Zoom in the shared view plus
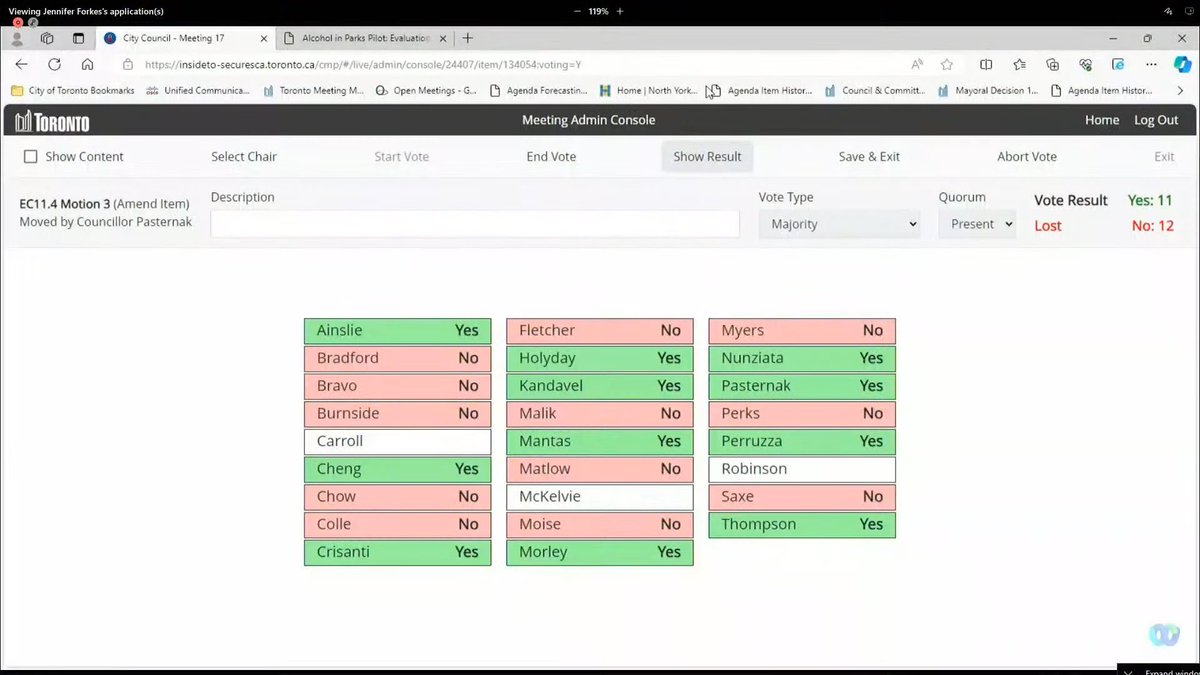Image resolution: width=1200 pixels, height=675 pixels. [620, 11]
